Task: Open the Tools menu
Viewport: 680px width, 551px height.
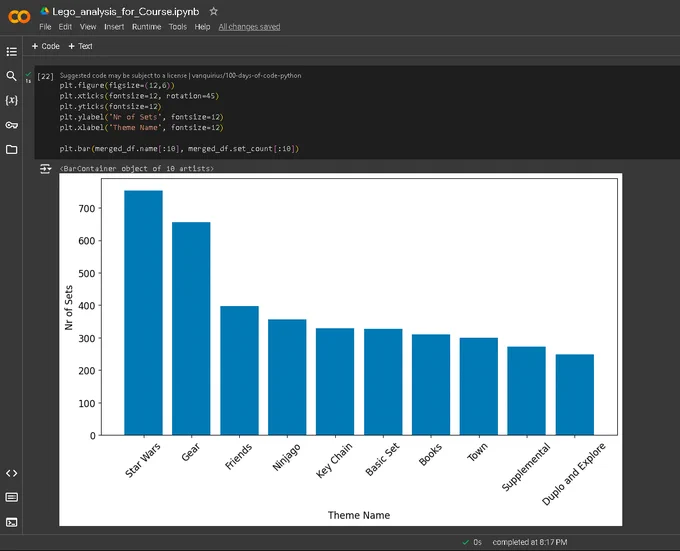Action: 178,27
